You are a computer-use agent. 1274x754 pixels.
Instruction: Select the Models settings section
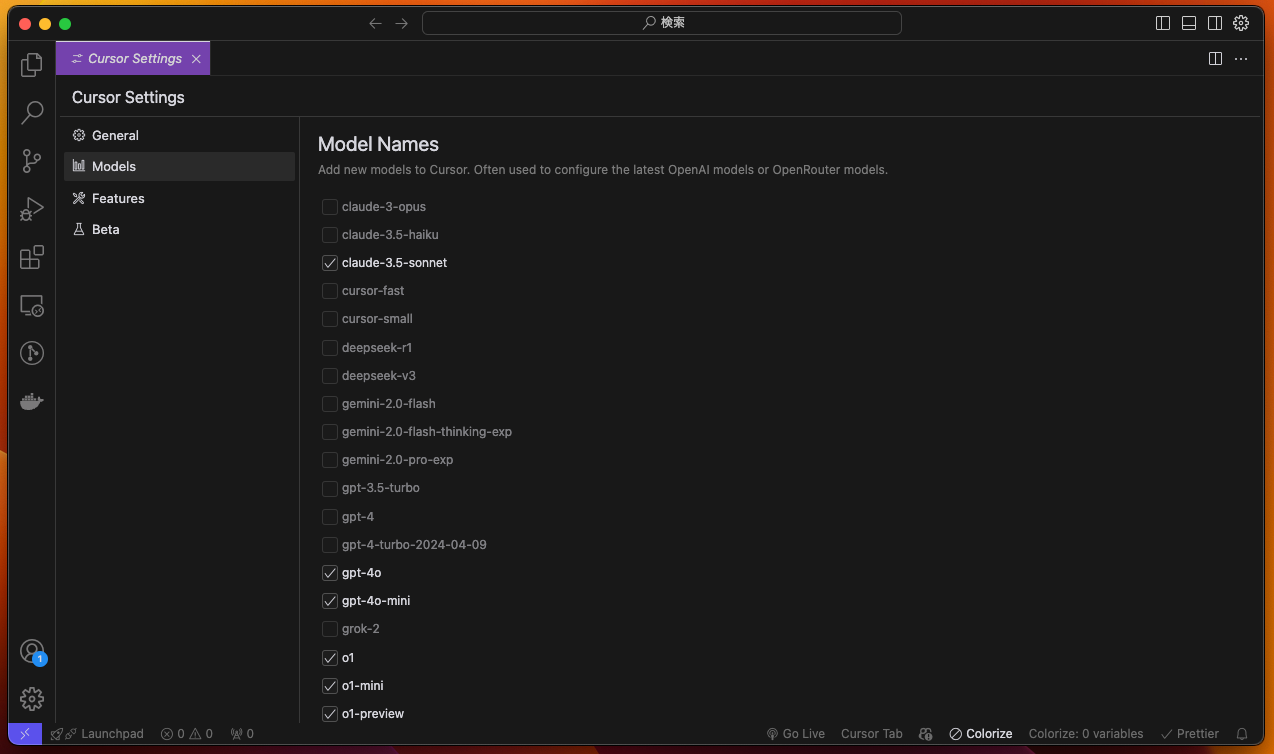[179, 166]
